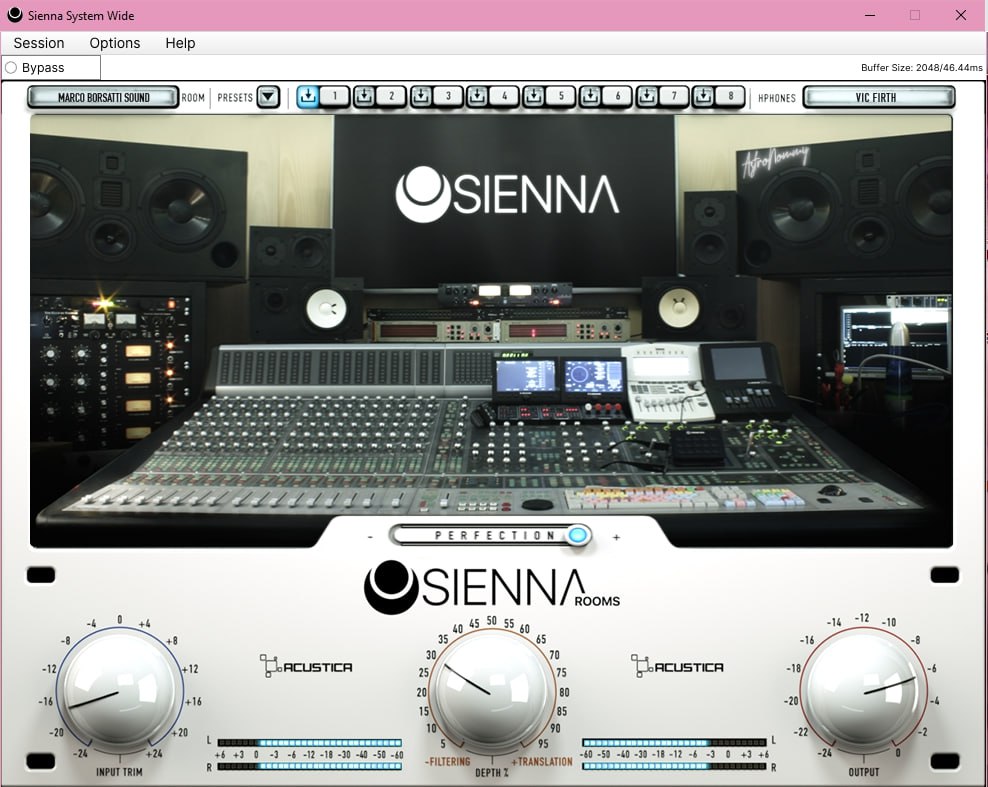
Task: Click the save-to-slot 2 download icon
Action: (364, 96)
